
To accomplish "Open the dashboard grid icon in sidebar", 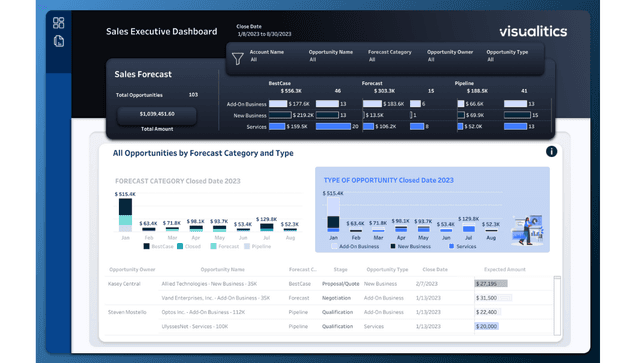I will pyautogui.click(x=58, y=23).
